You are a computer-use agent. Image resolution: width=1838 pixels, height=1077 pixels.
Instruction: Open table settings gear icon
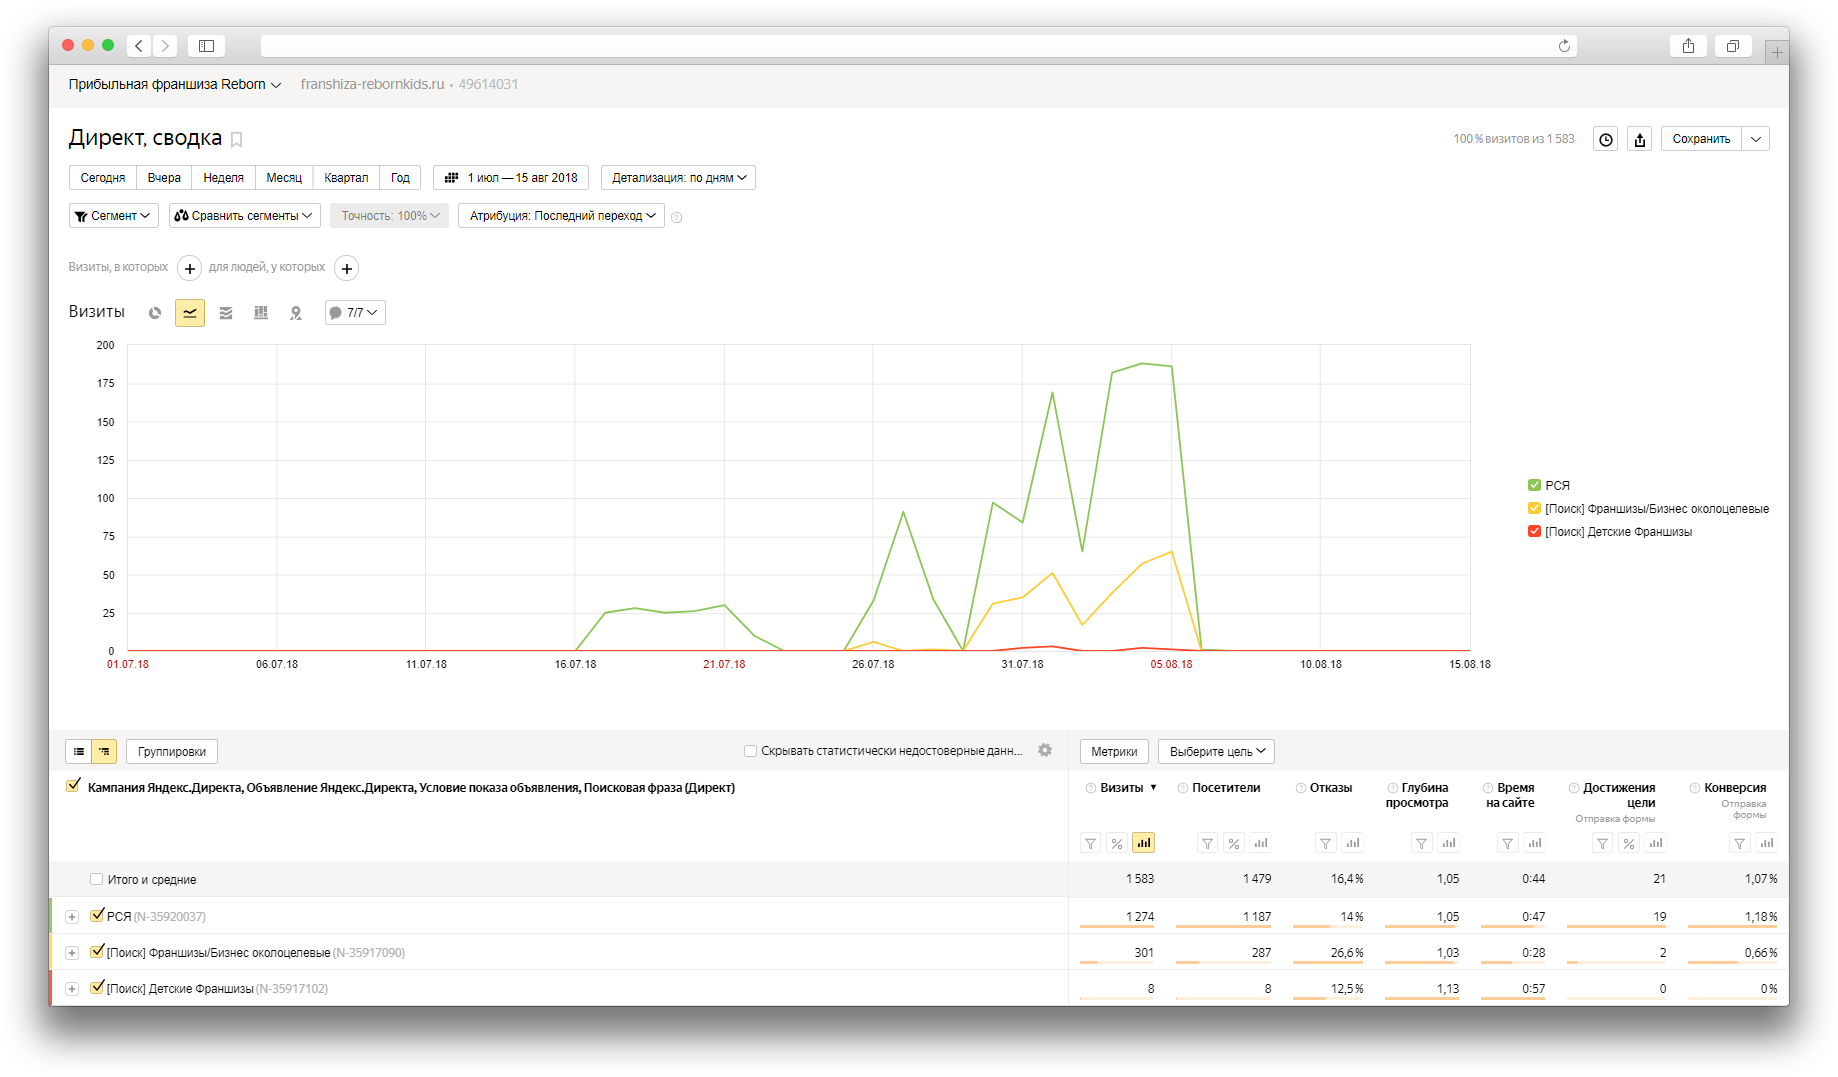[1045, 750]
